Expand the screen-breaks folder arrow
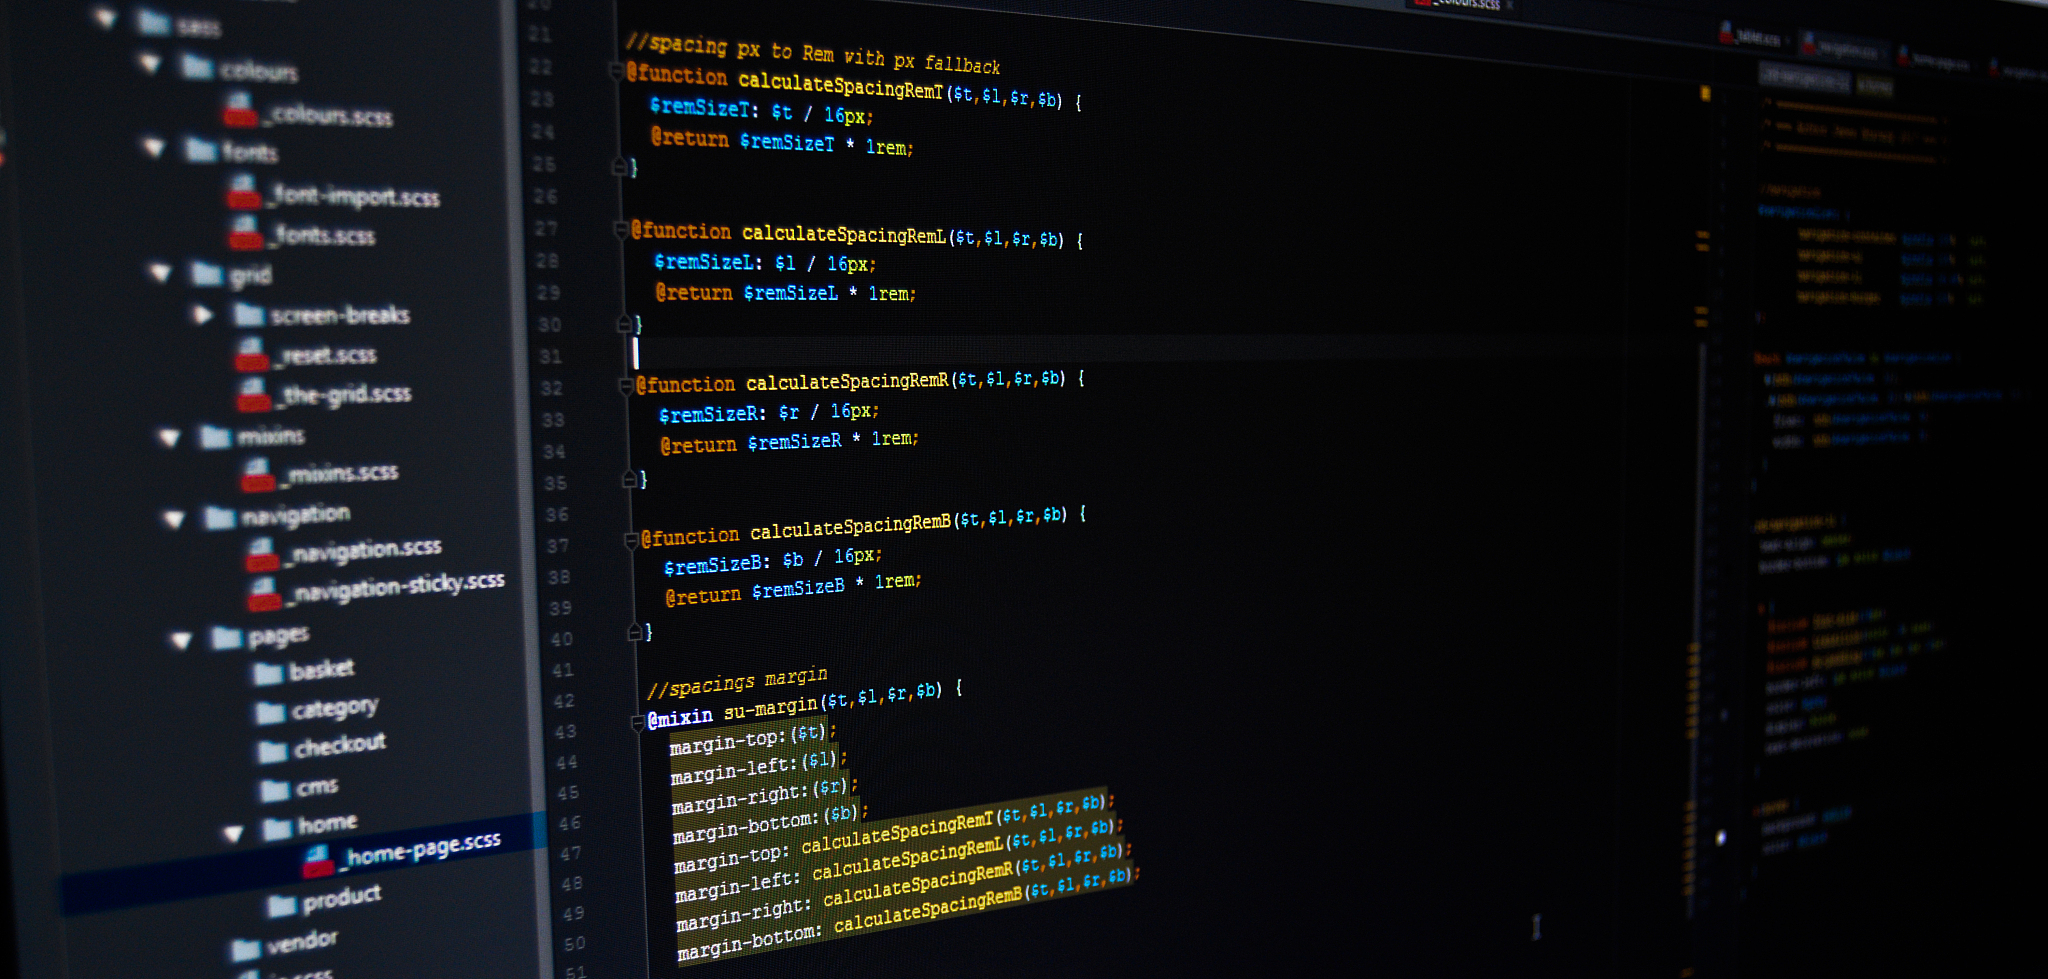This screenshot has height=979, width=2048. click(x=202, y=315)
